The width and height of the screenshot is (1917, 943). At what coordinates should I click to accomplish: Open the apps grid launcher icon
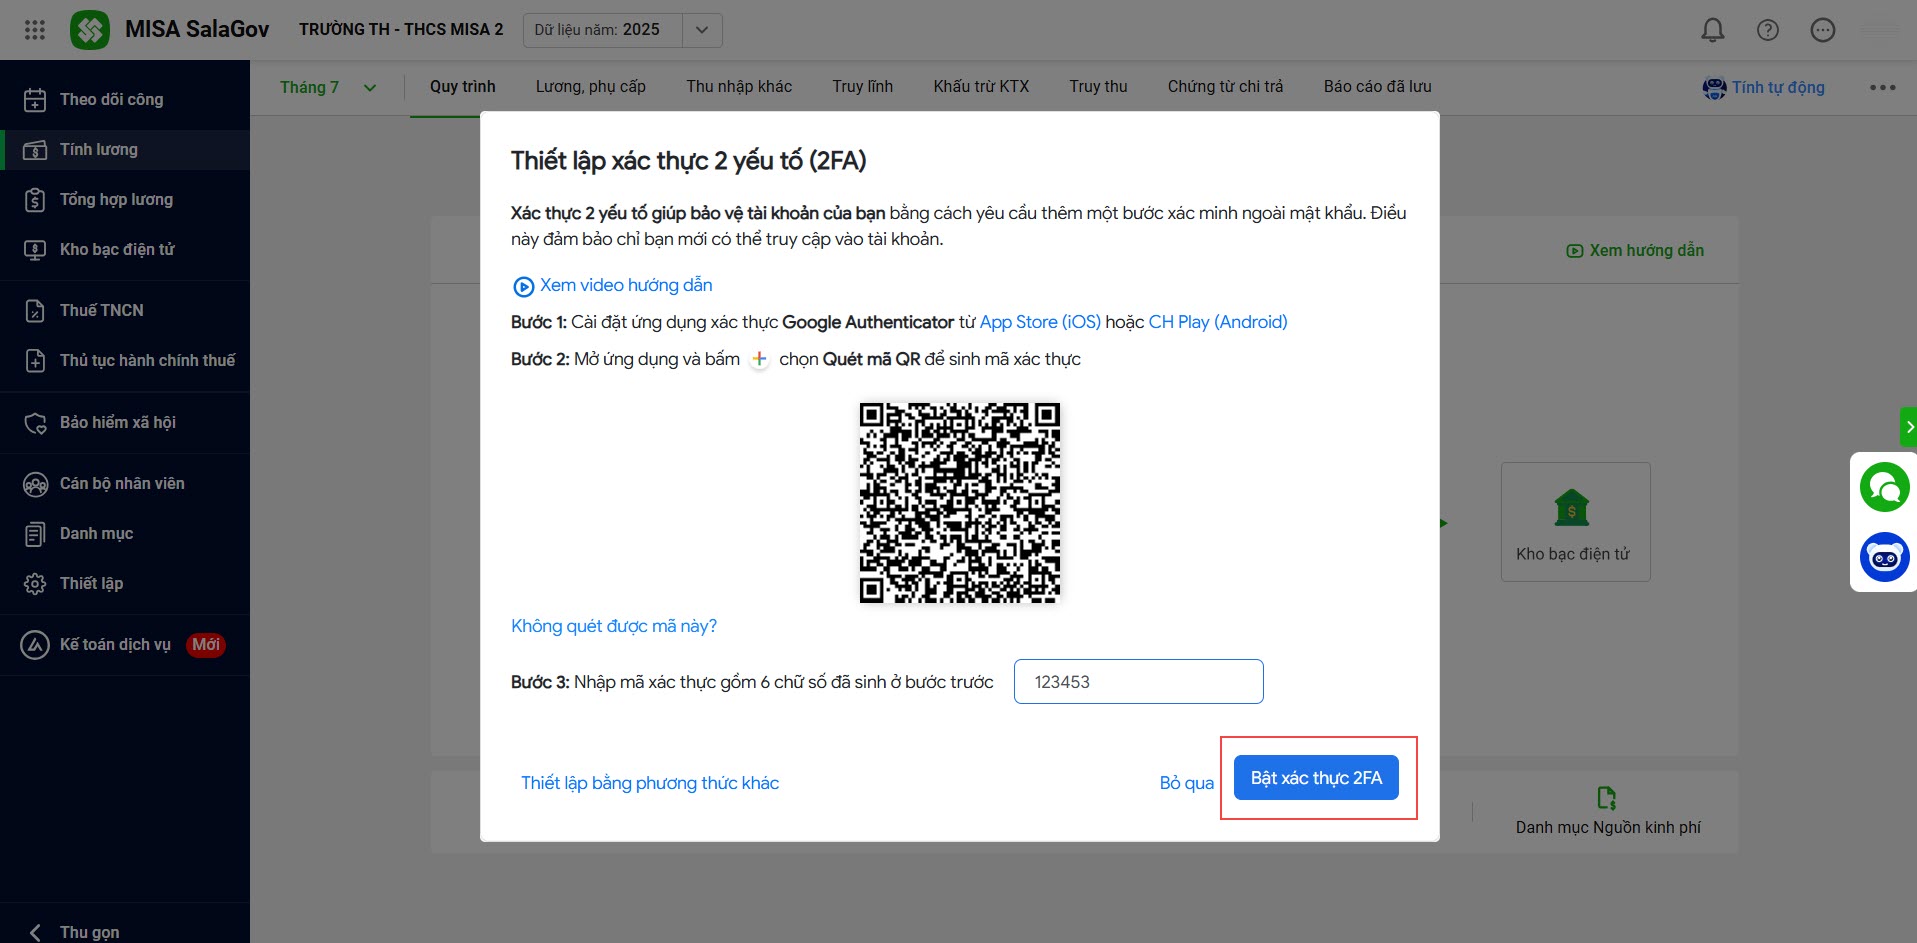point(35,30)
